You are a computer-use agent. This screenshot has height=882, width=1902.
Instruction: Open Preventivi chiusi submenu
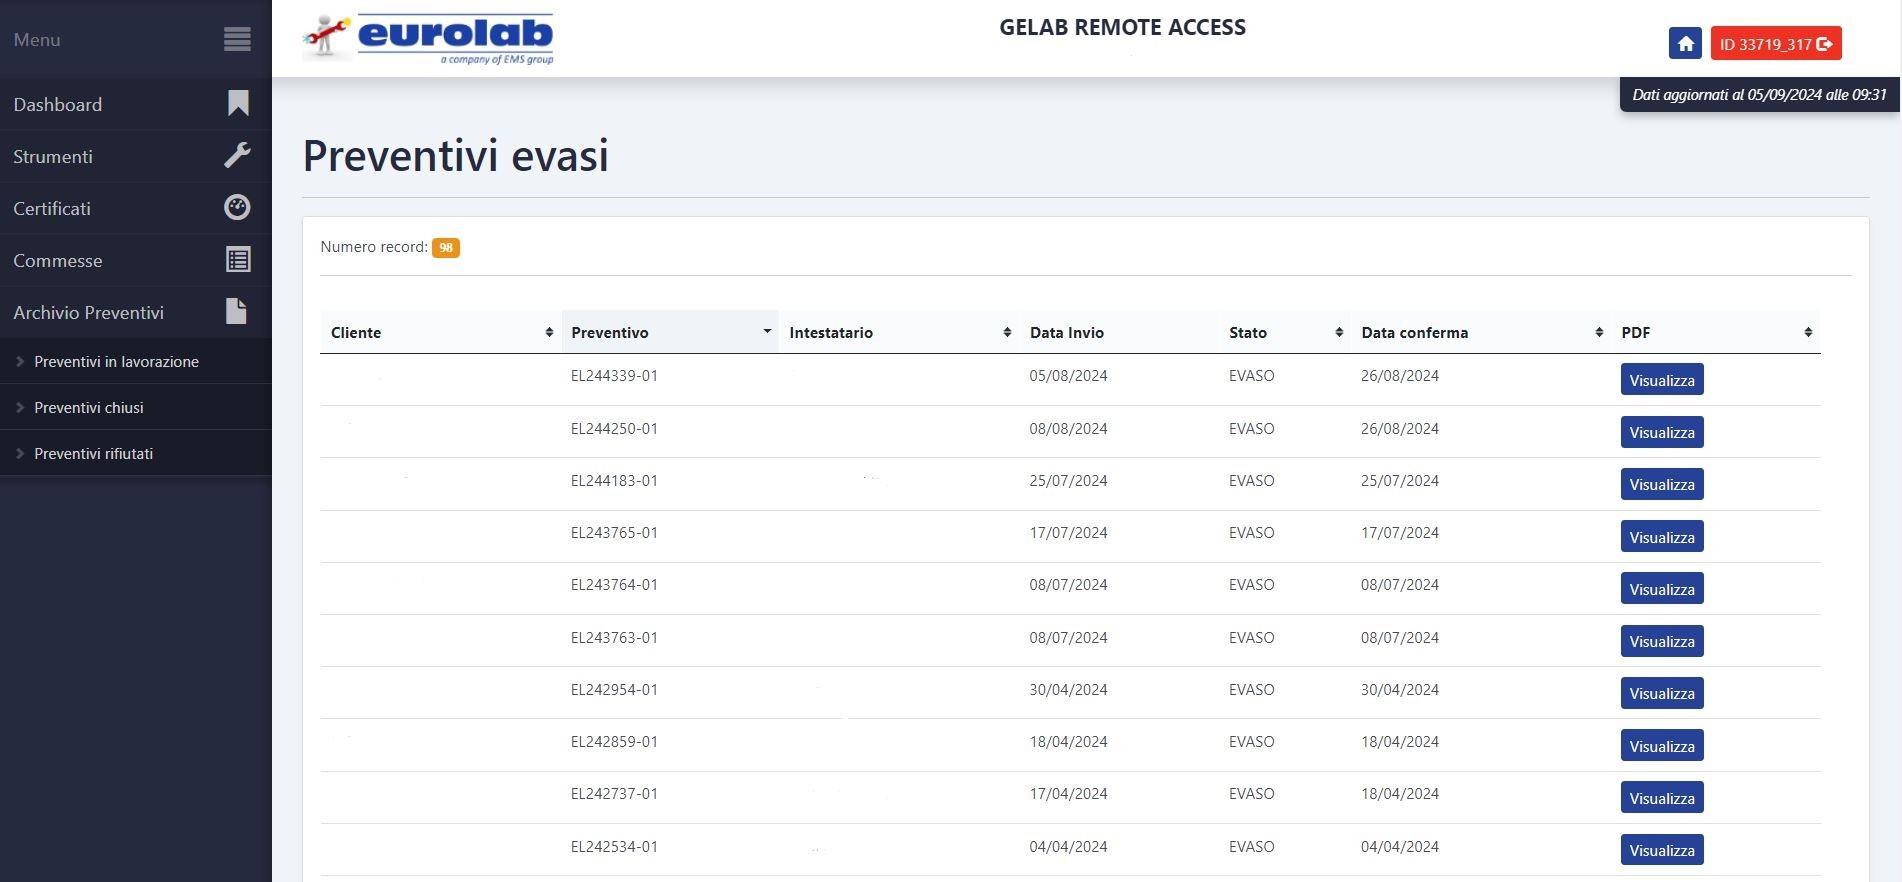pos(136,407)
